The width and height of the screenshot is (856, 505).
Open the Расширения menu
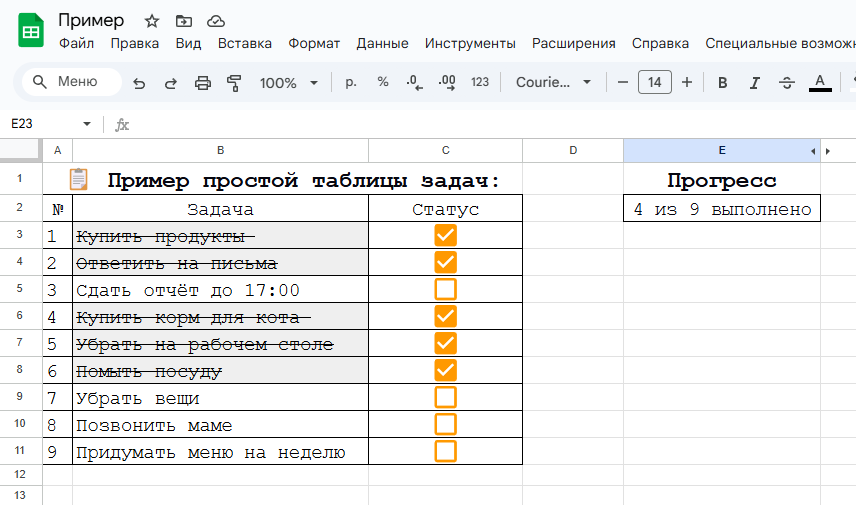574,43
